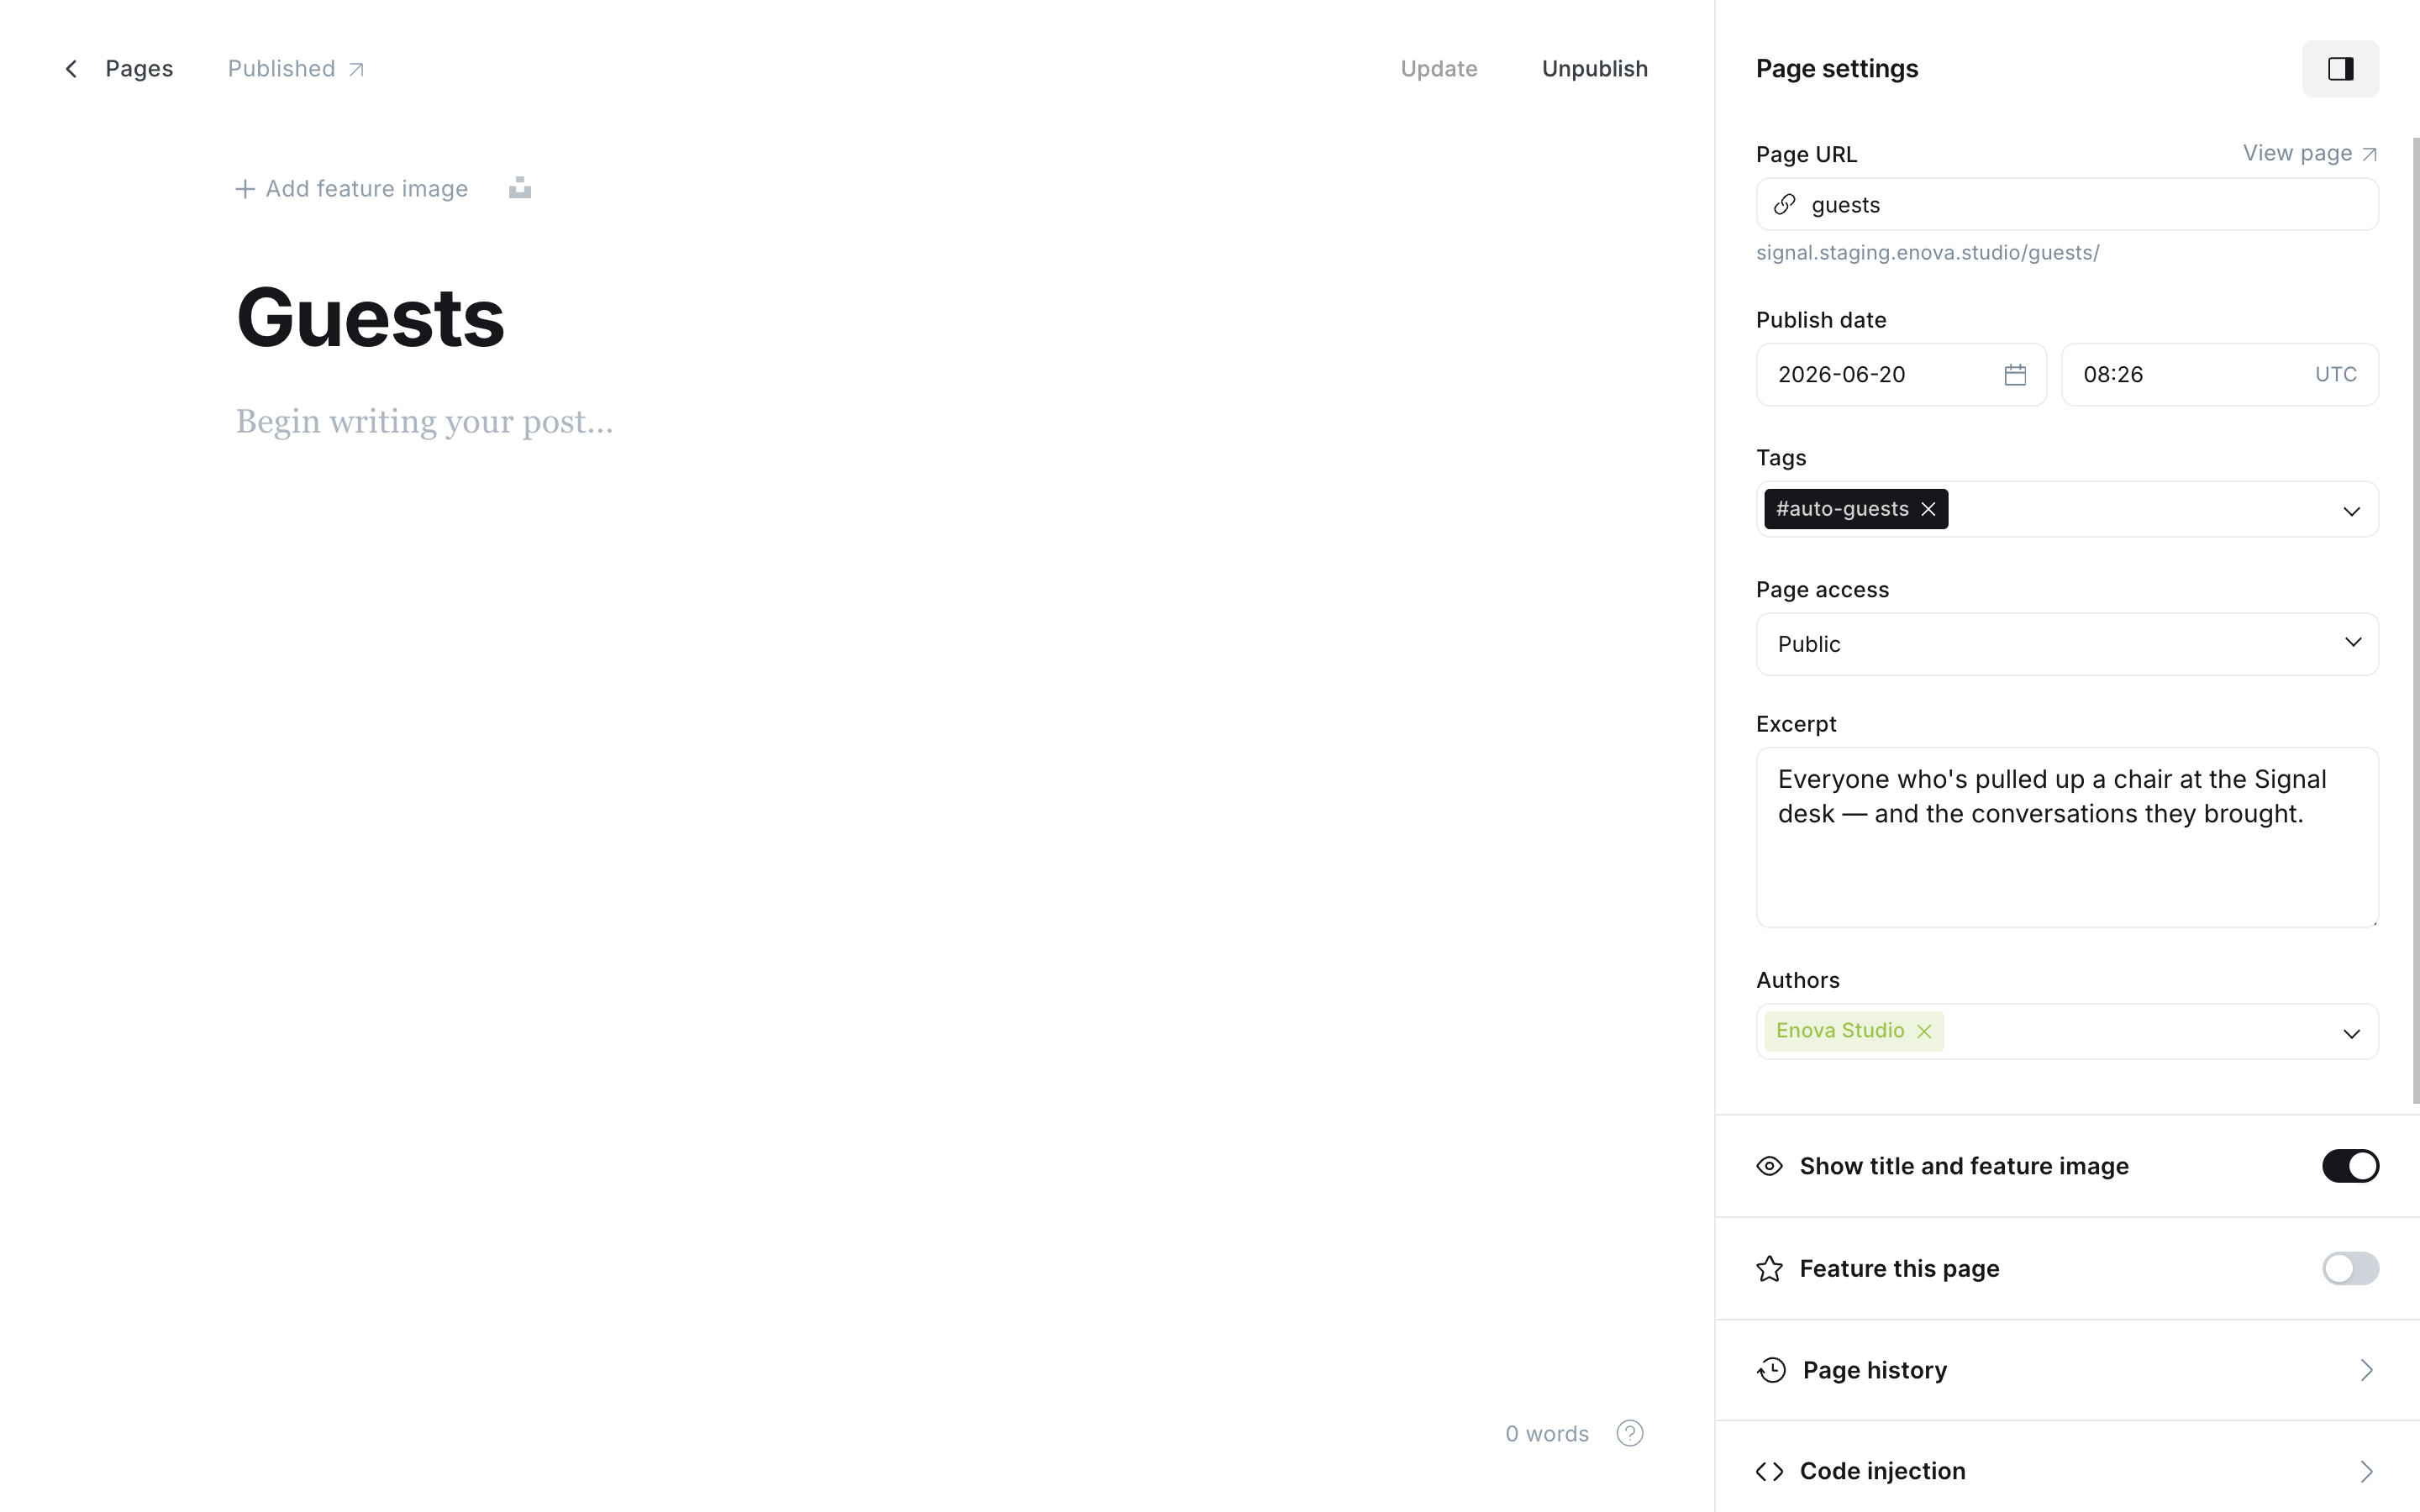Click the Unpublish button
Image resolution: width=2420 pixels, height=1512 pixels.
click(1594, 69)
